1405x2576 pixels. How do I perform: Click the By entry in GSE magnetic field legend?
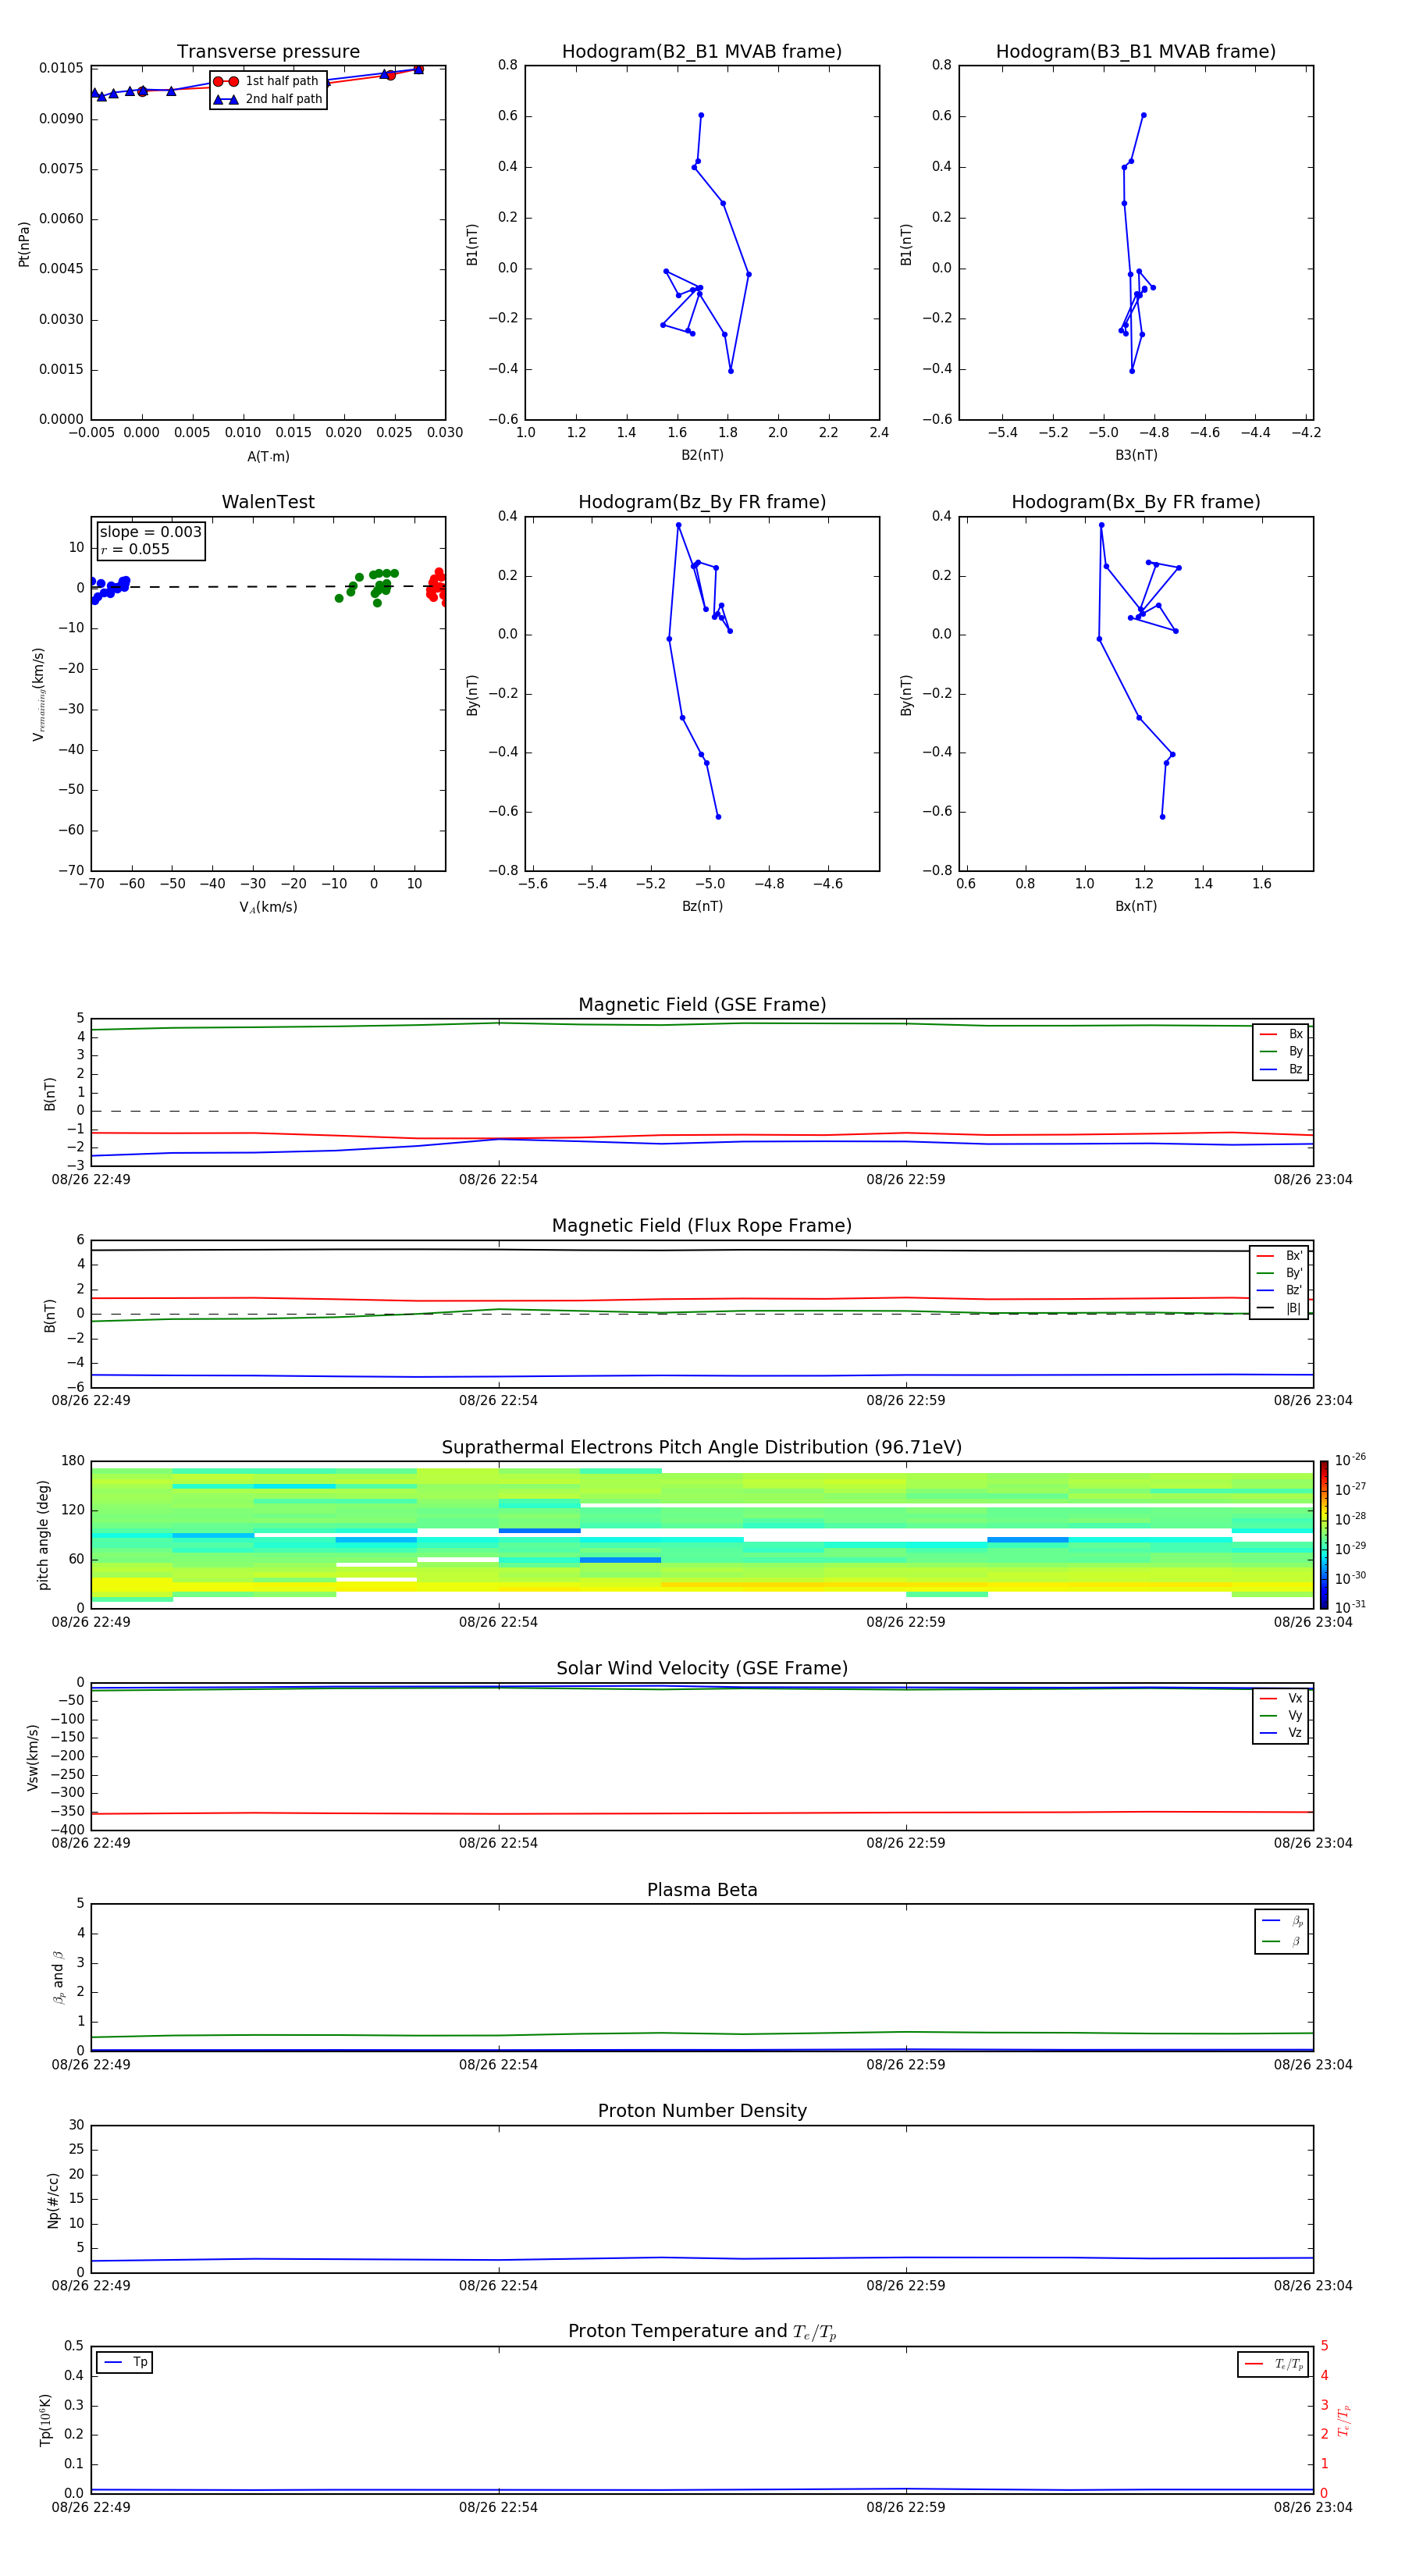coord(1281,1051)
